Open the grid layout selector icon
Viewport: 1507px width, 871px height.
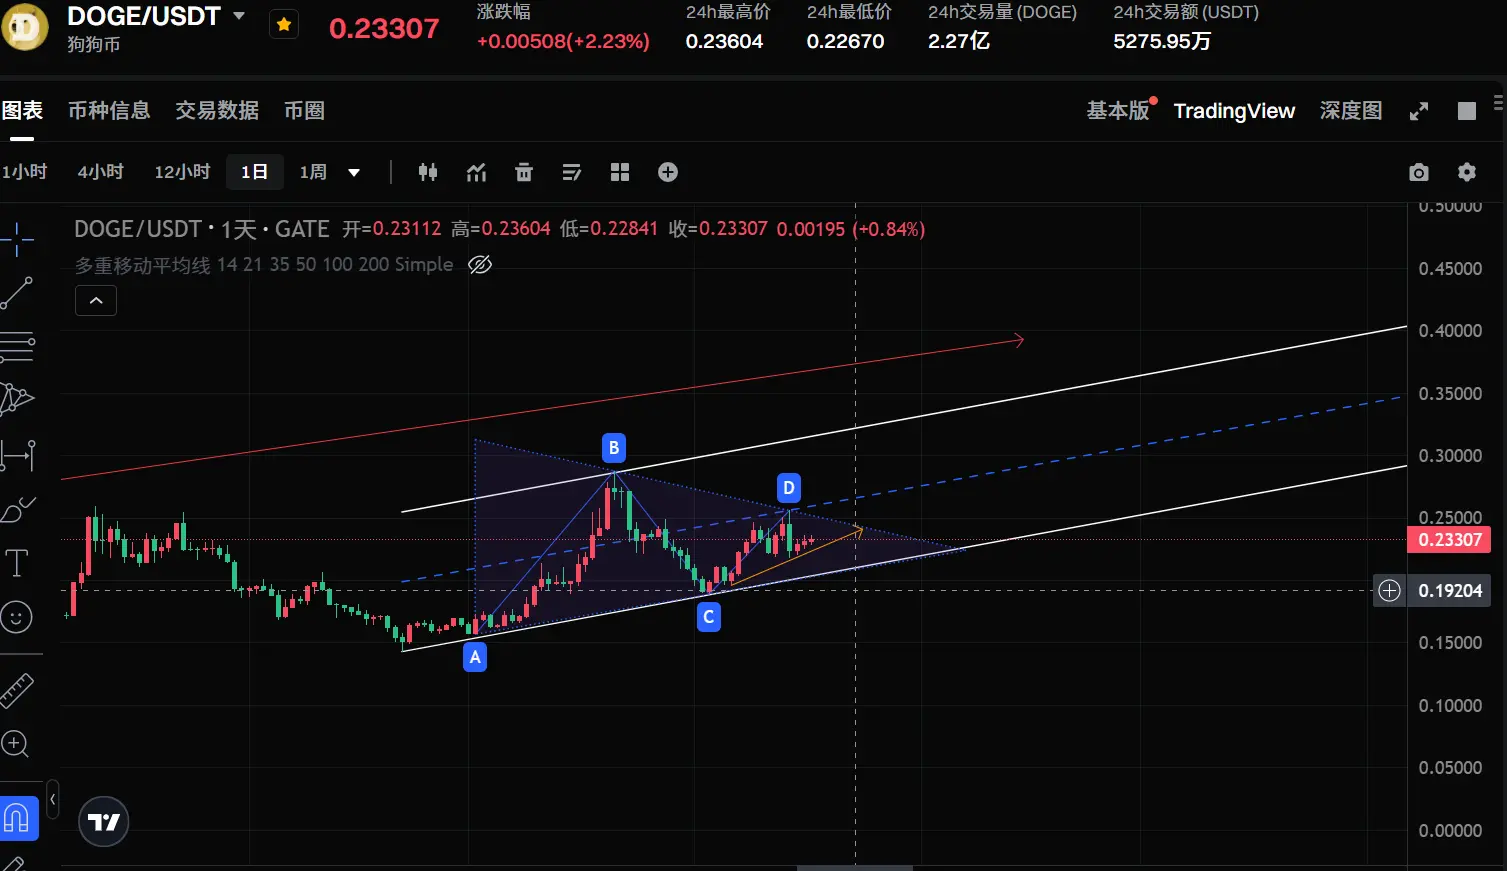pos(620,172)
